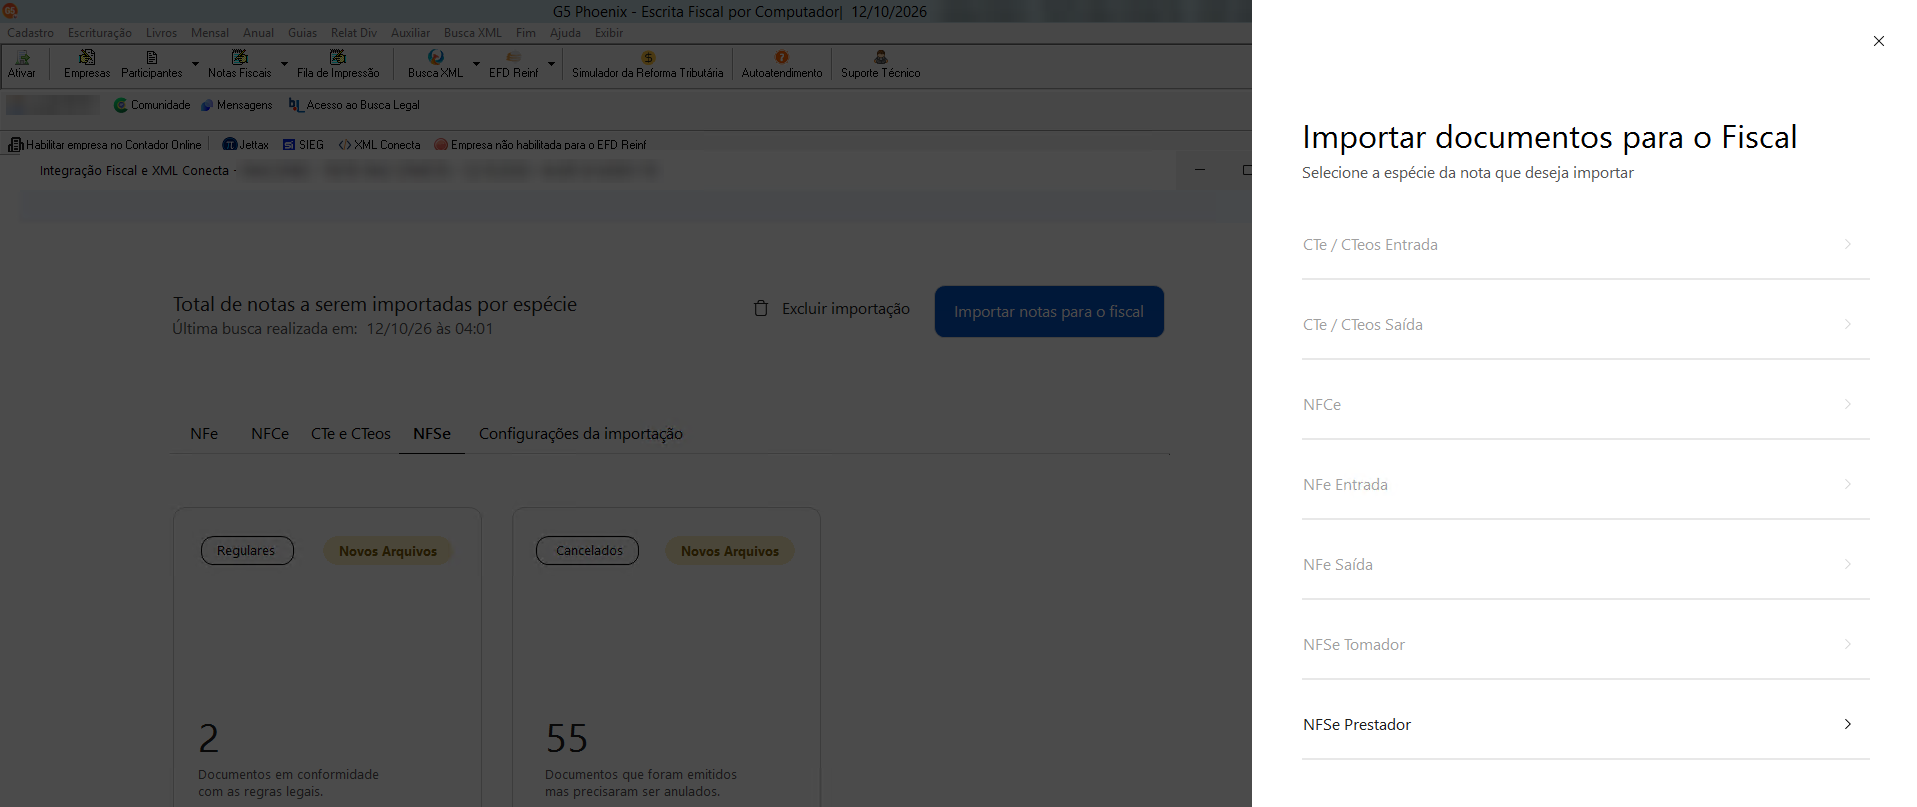This screenshot has width=1917, height=807.
Task: Open Notas Fiscais toolbar icon
Action: [240, 64]
